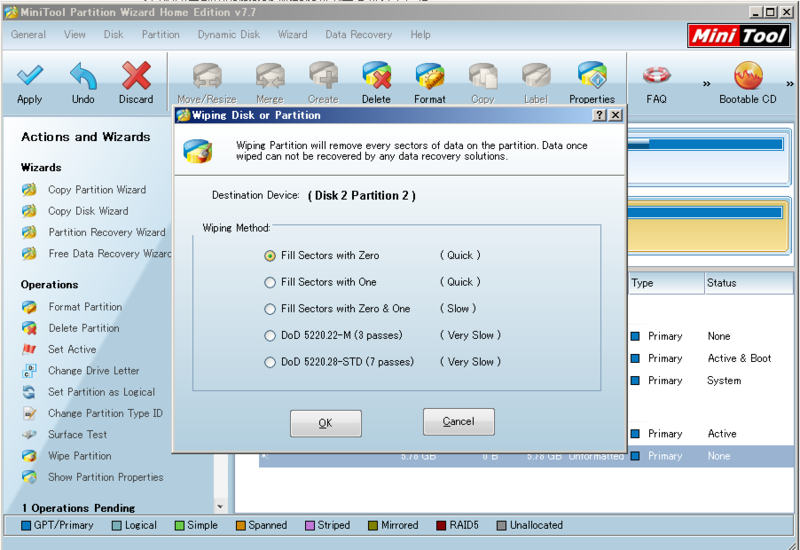Open the Help menu
This screenshot has width=800, height=550.
pyautogui.click(x=420, y=35)
